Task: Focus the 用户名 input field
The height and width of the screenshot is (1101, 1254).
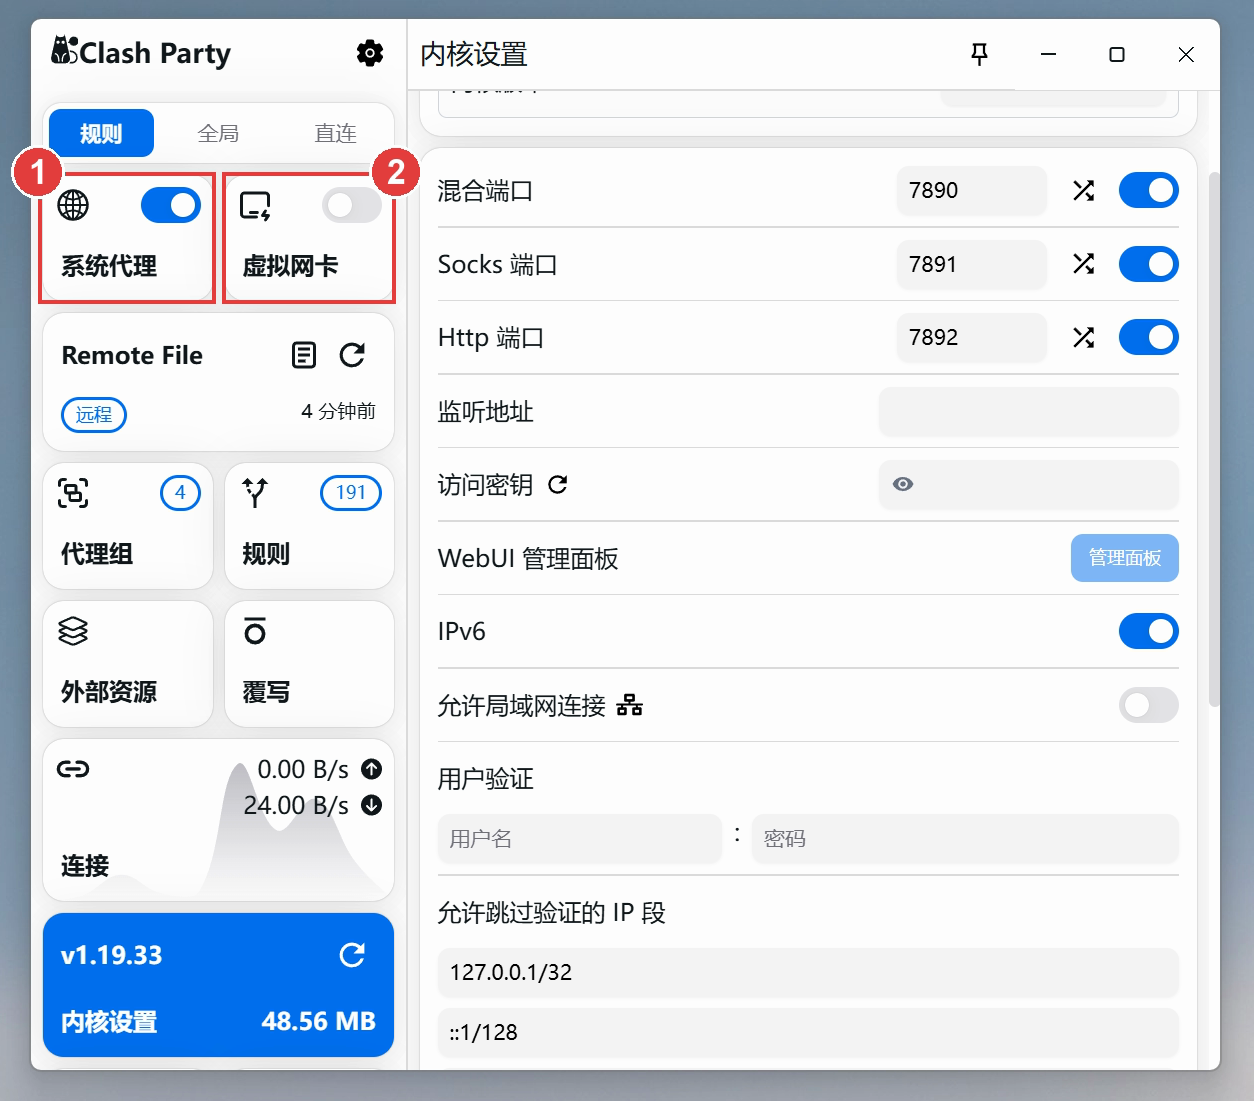Action: (x=580, y=838)
